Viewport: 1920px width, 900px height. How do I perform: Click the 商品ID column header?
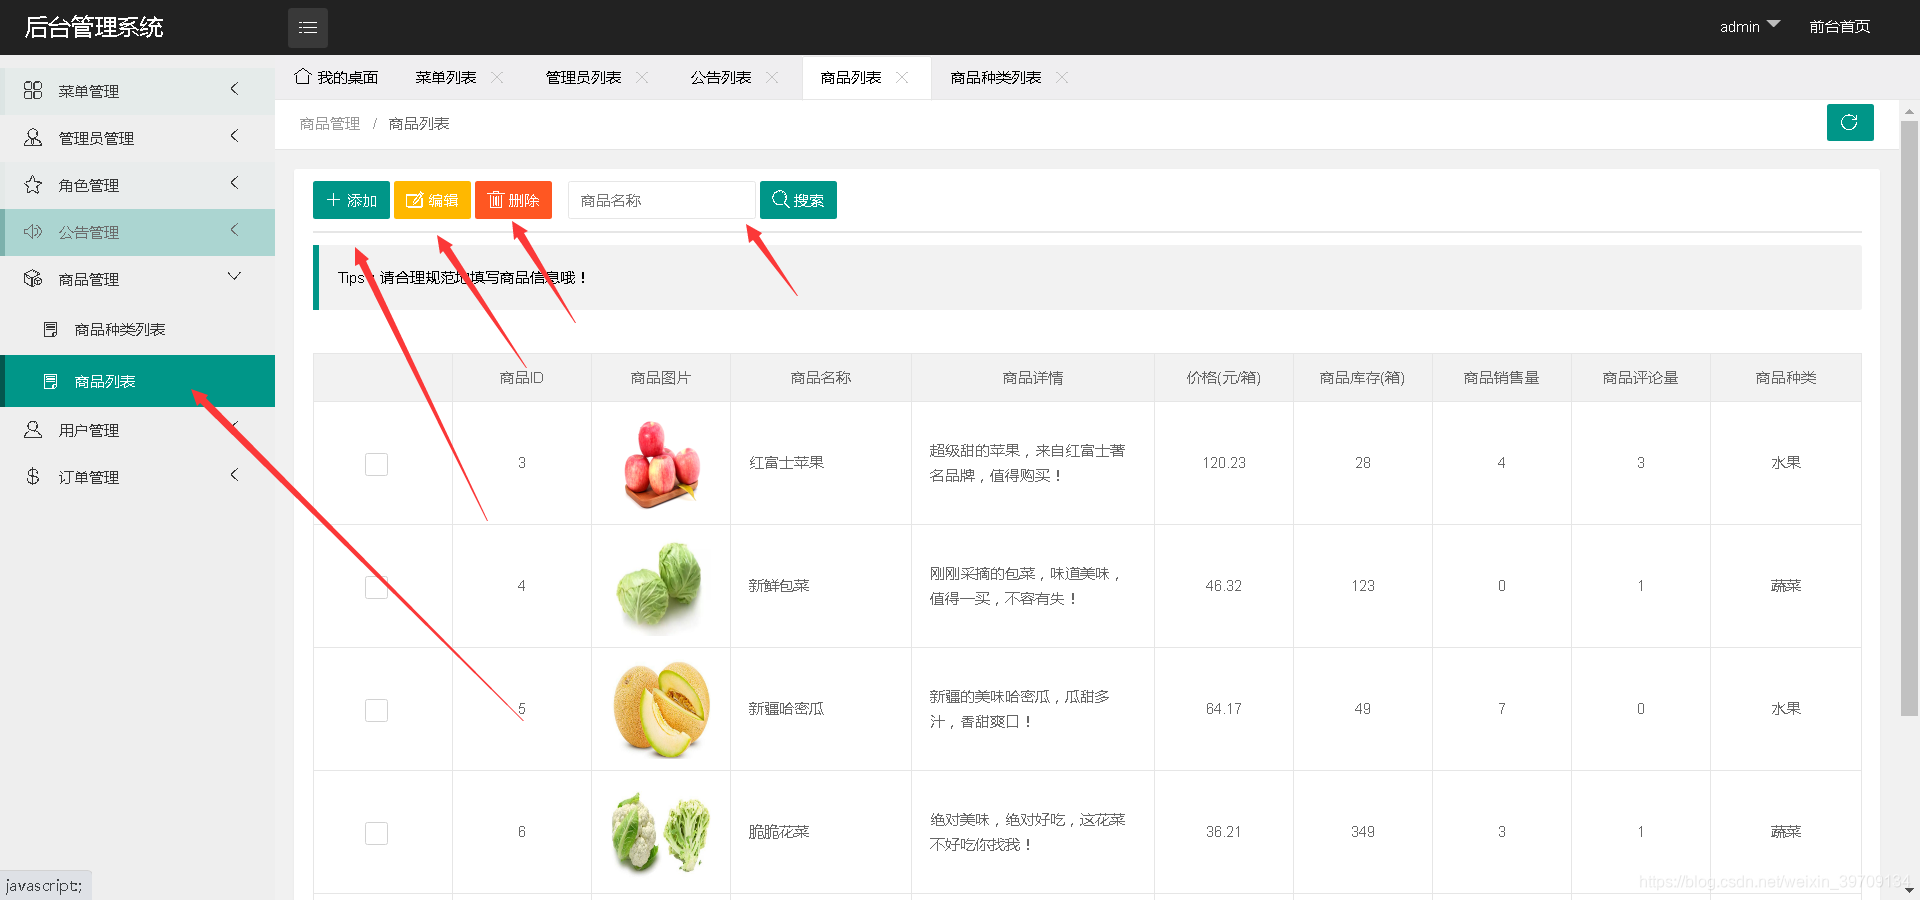tap(521, 377)
